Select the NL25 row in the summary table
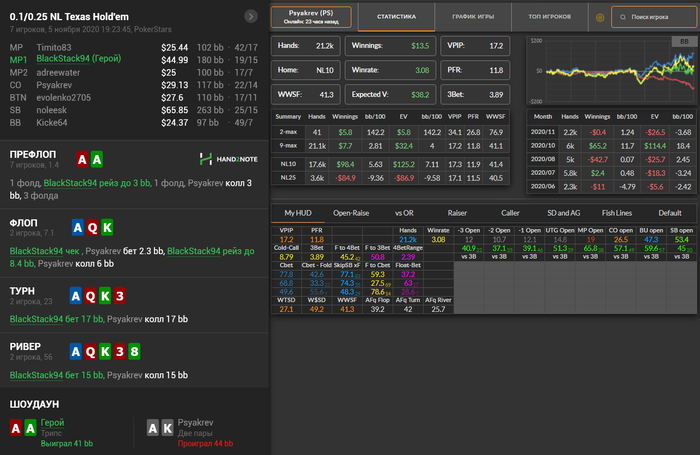Viewport: 700px width, 455px height. 286,178
